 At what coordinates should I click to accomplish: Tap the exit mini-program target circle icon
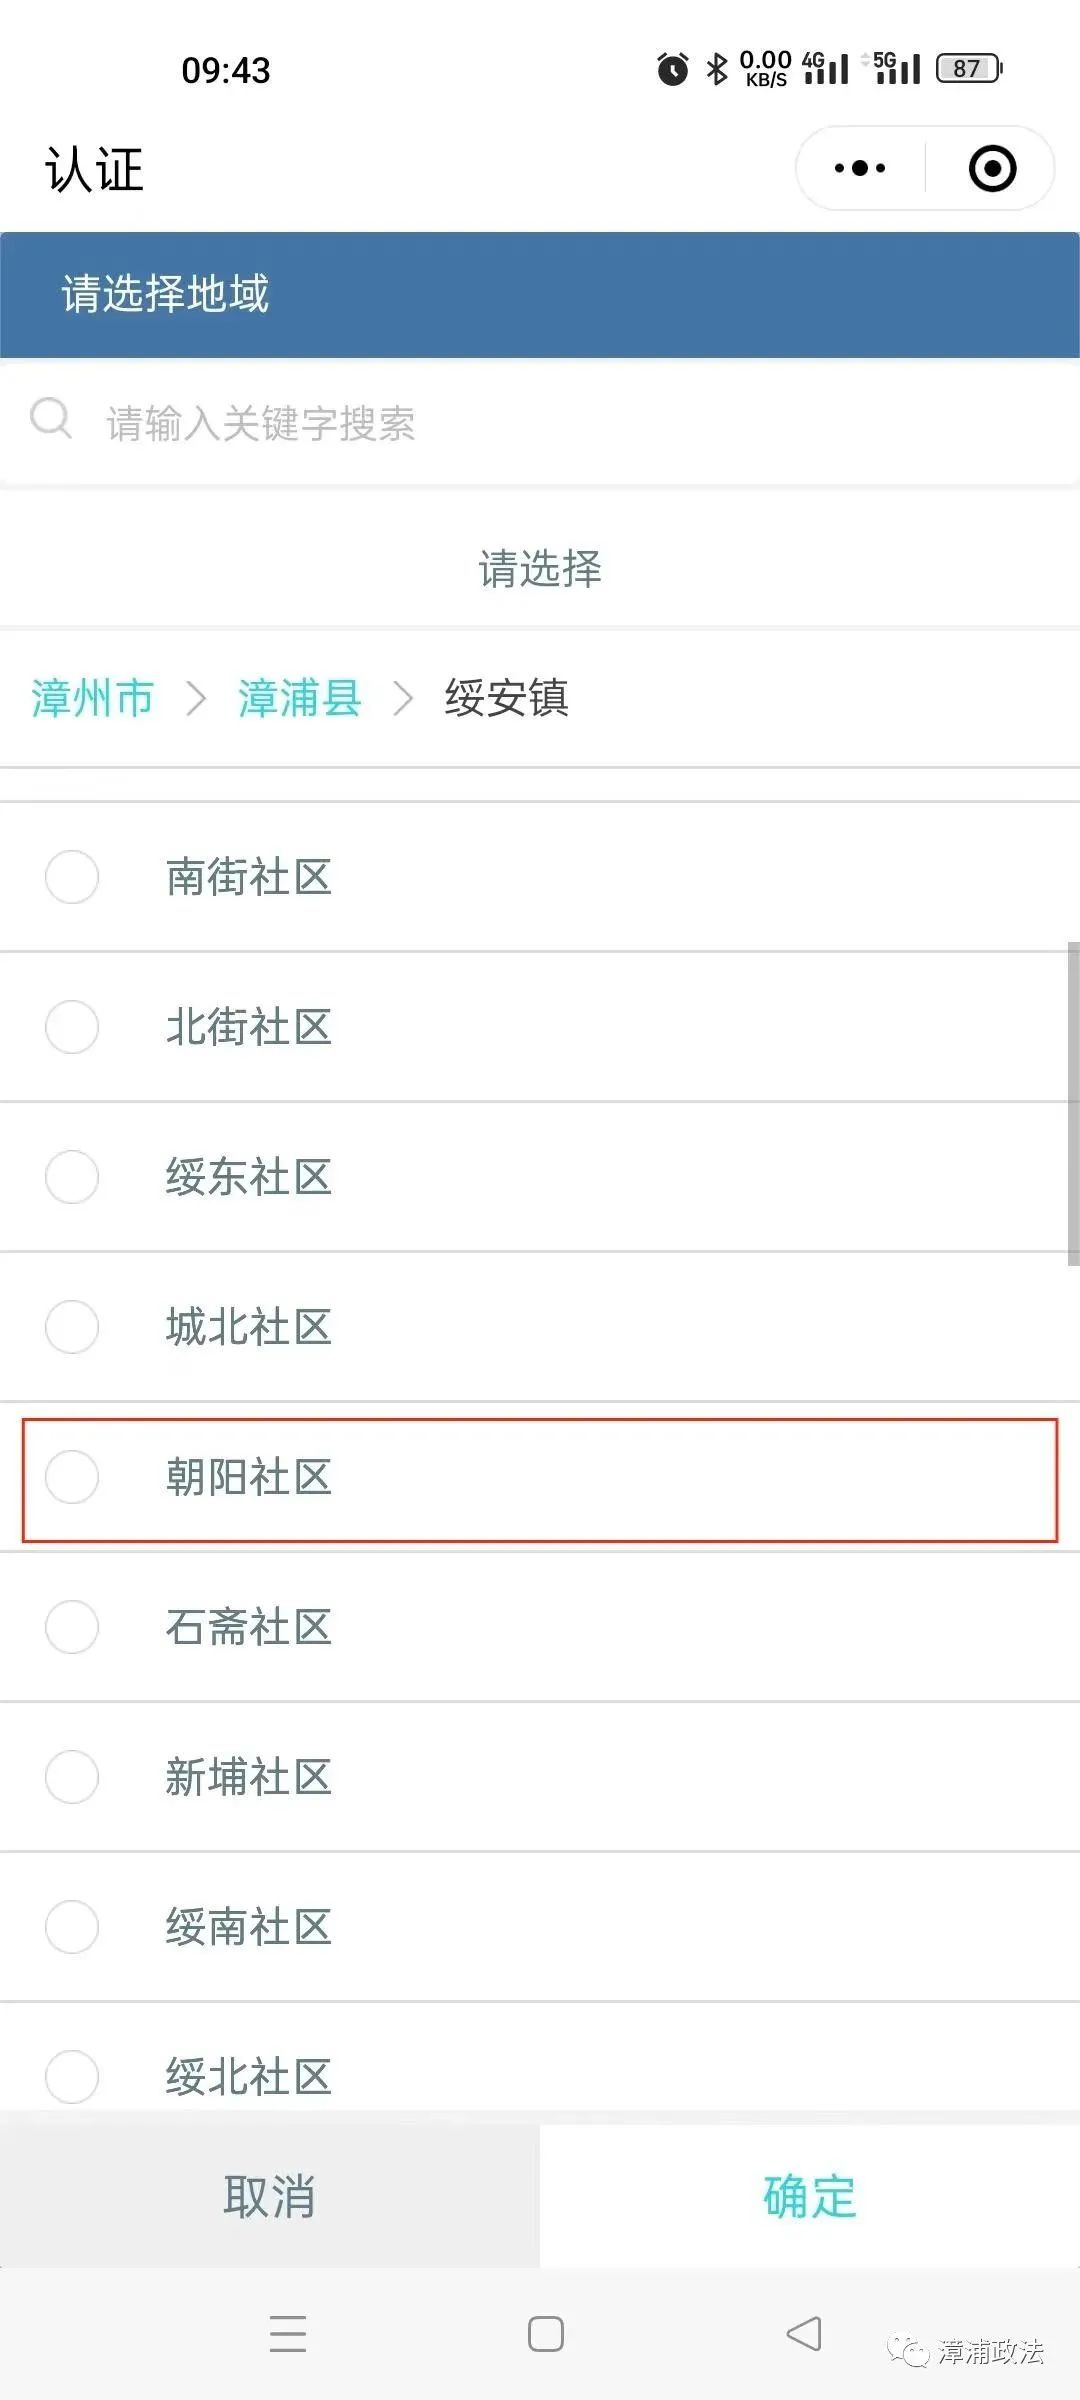[990, 168]
